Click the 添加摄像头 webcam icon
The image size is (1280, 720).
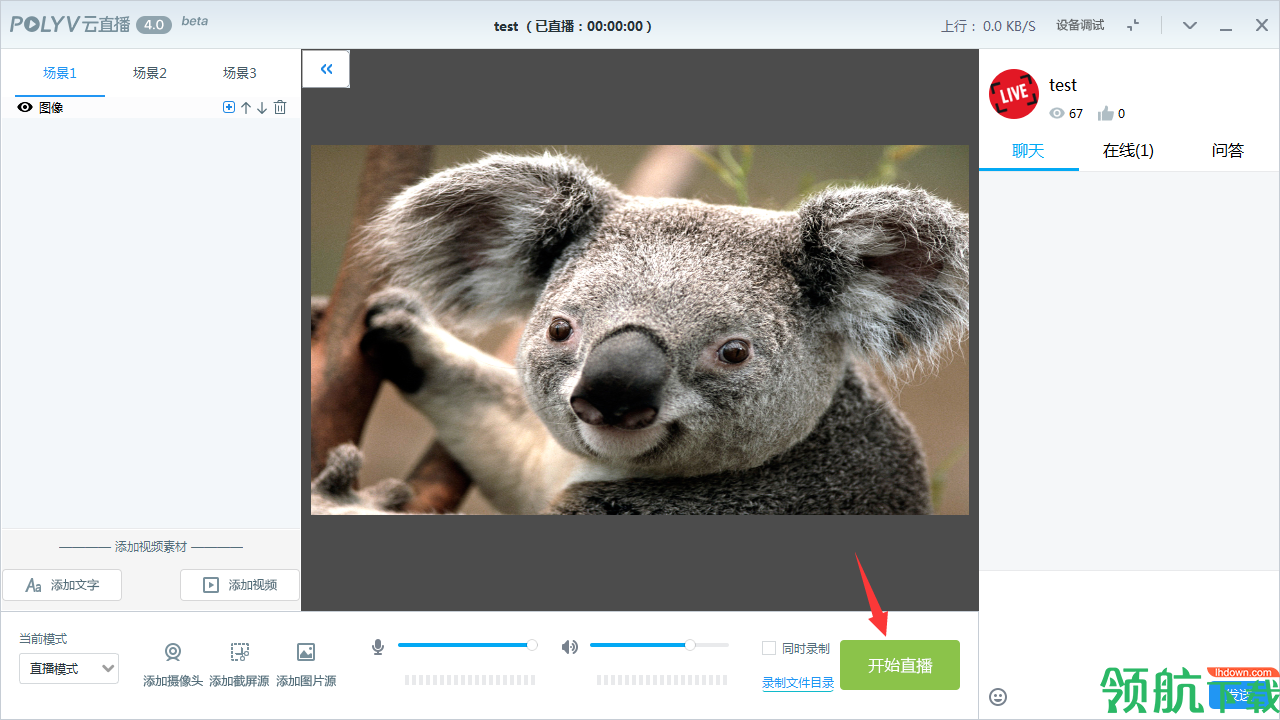(173, 653)
